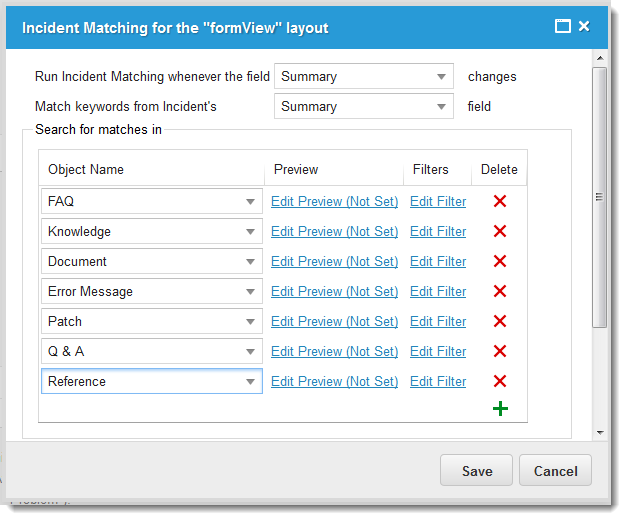The height and width of the screenshot is (520, 626).
Task: Open the Reference object name dropdown
Action: [250, 382]
